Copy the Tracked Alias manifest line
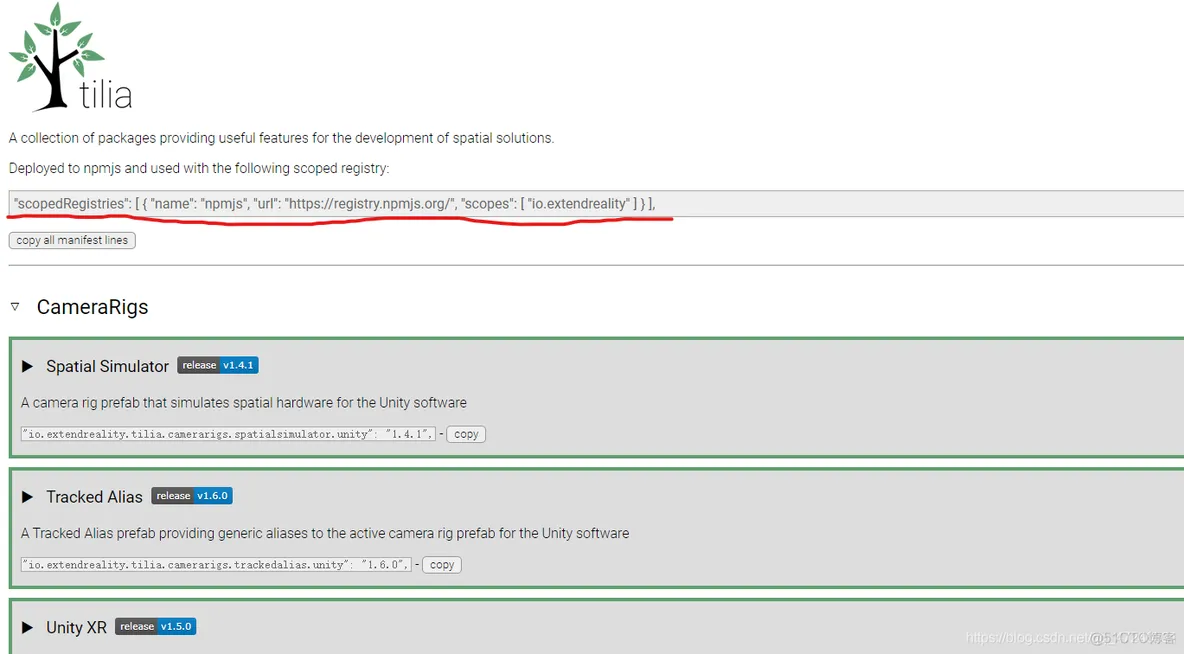 (x=442, y=565)
